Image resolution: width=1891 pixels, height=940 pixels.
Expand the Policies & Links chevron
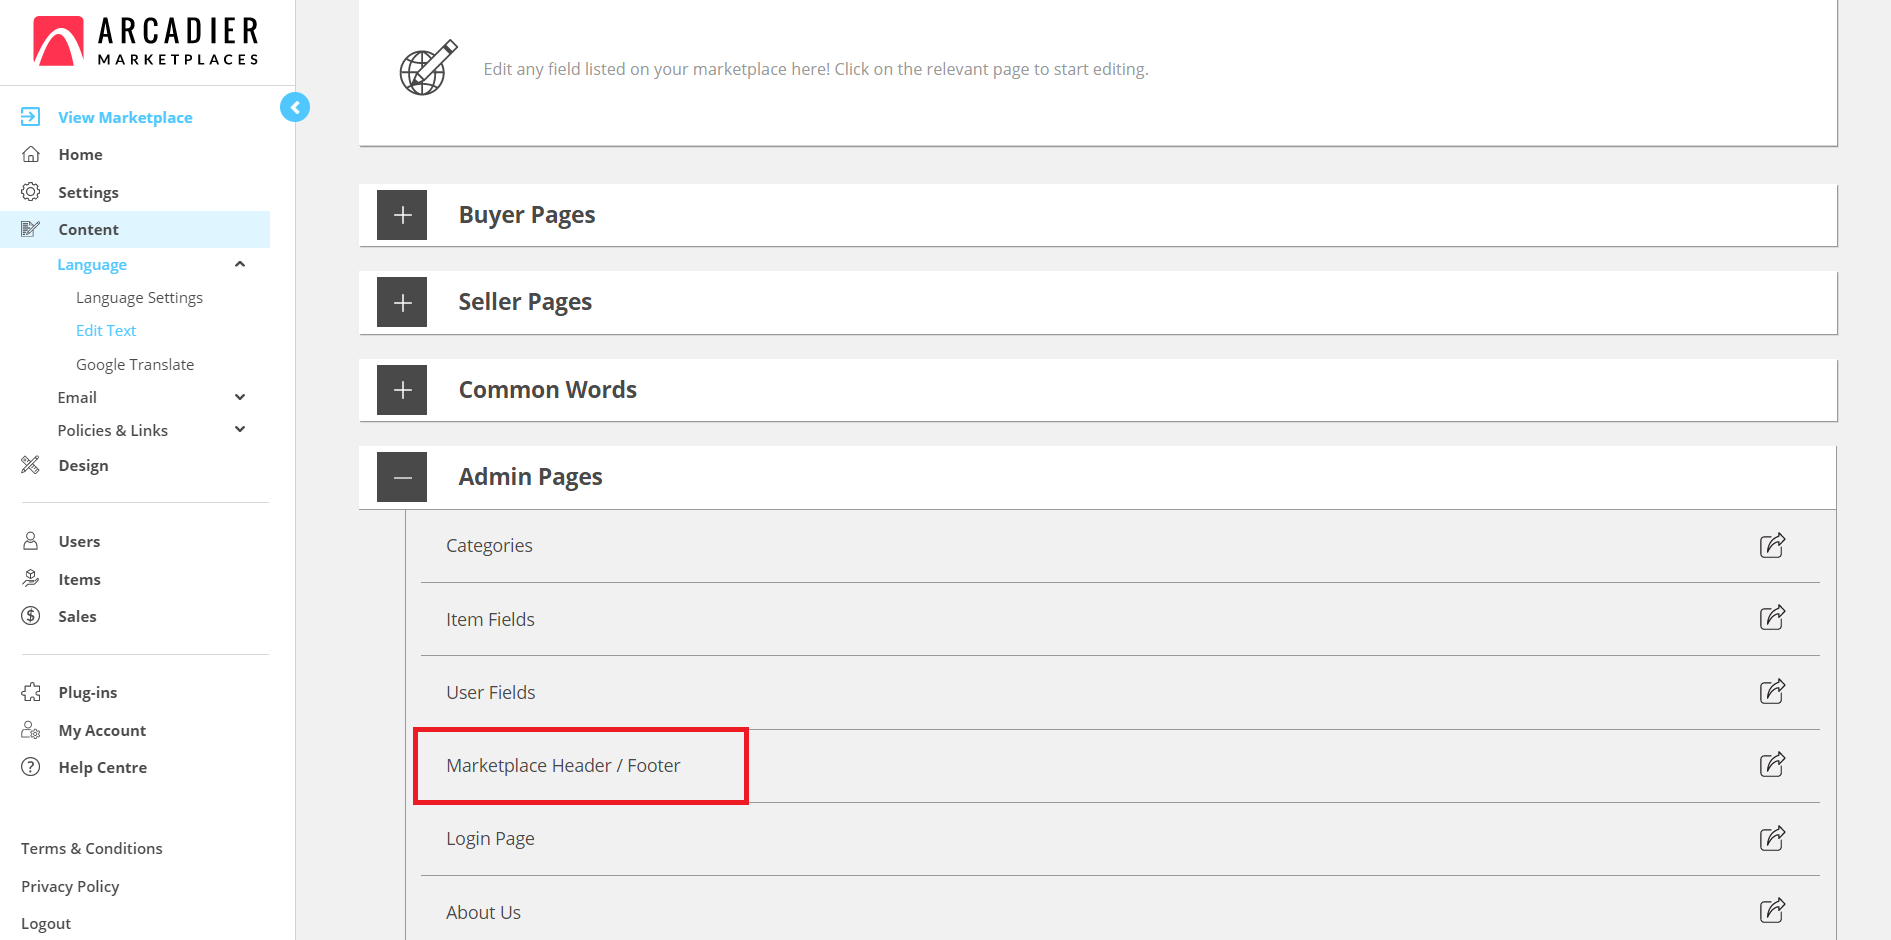pyautogui.click(x=240, y=429)
